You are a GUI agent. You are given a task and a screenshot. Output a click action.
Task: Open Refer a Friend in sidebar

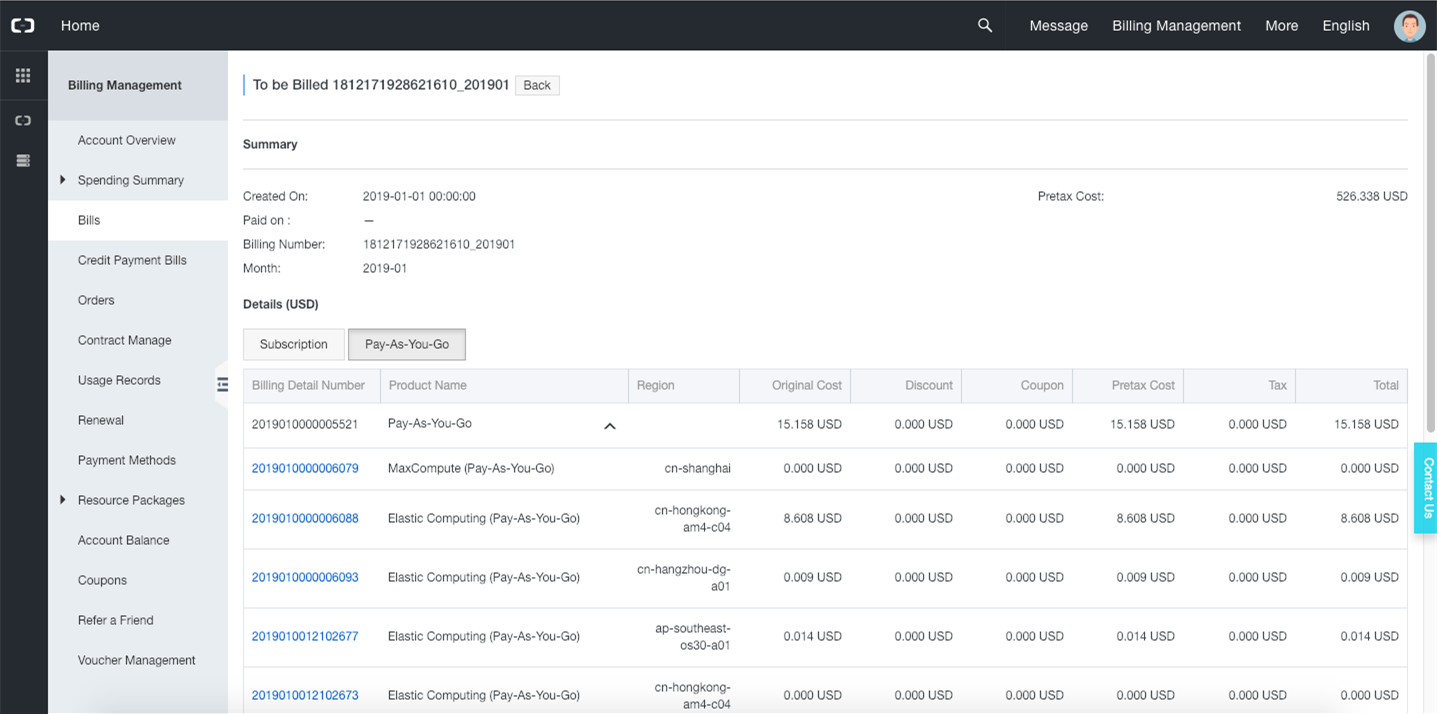pos(116,620)
